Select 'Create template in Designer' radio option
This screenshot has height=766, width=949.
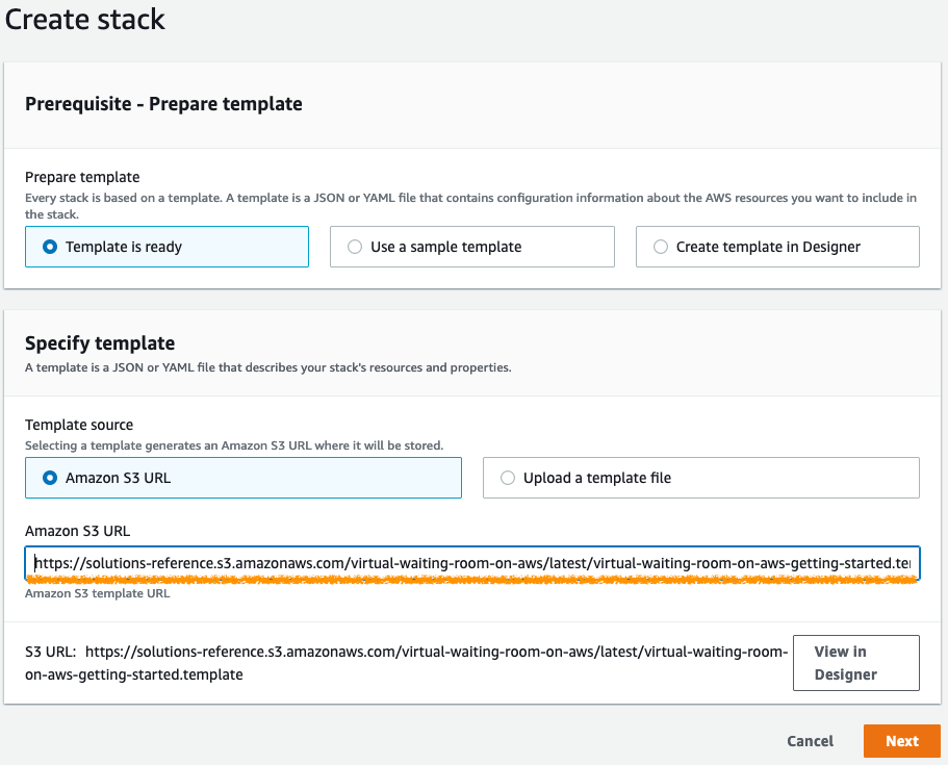click(x=660, y=247)
